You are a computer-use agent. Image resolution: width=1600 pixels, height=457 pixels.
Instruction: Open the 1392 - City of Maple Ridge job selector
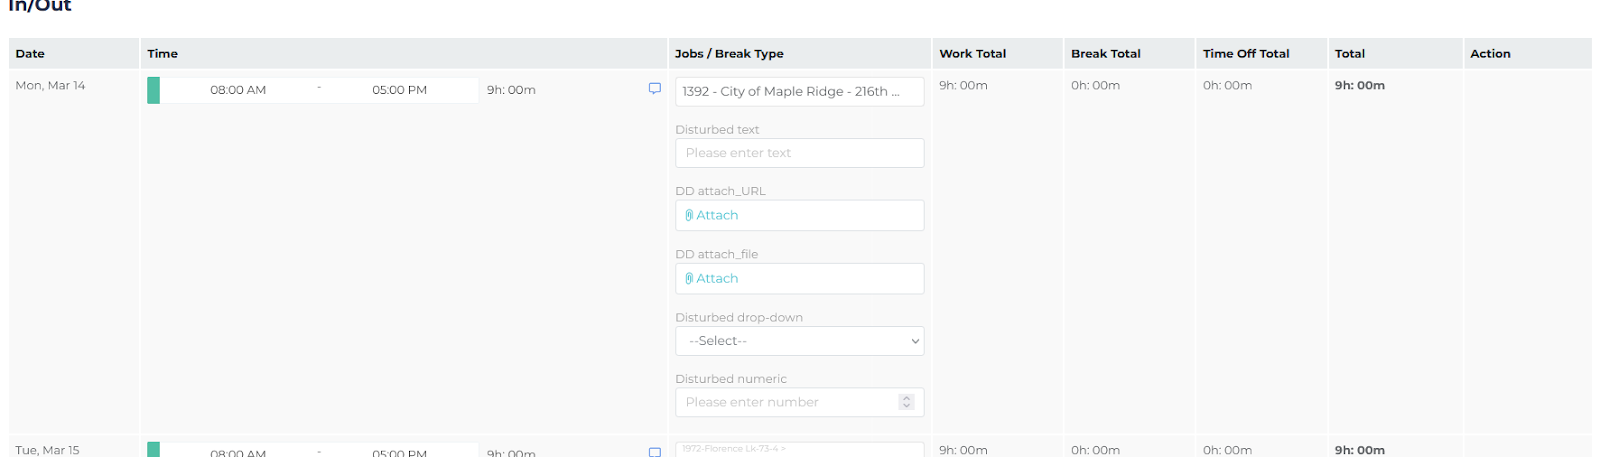click(799, 91)
